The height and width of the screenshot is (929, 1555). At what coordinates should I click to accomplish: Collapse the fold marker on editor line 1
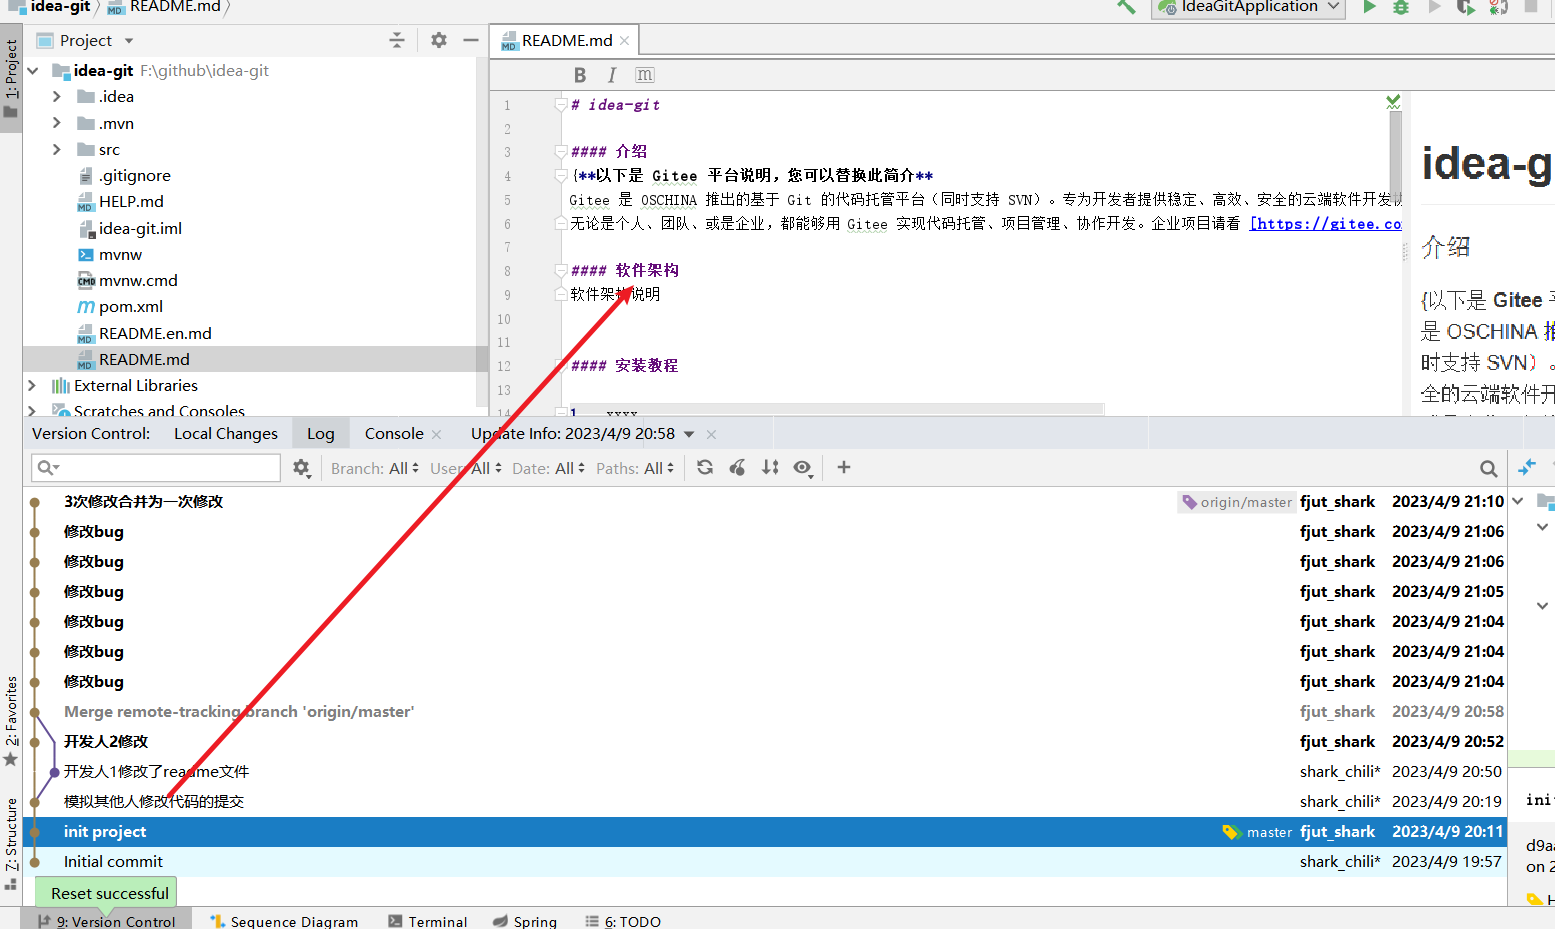coord(561,104)
